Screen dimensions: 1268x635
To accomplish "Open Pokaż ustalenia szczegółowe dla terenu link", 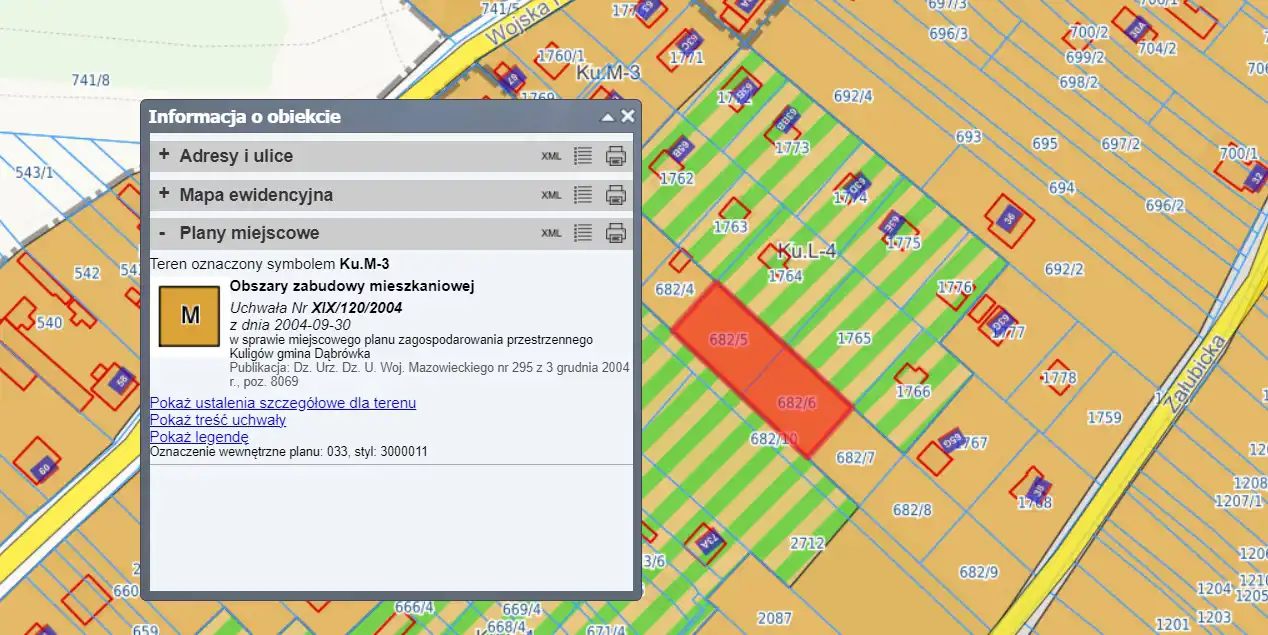I will (283, 403).
